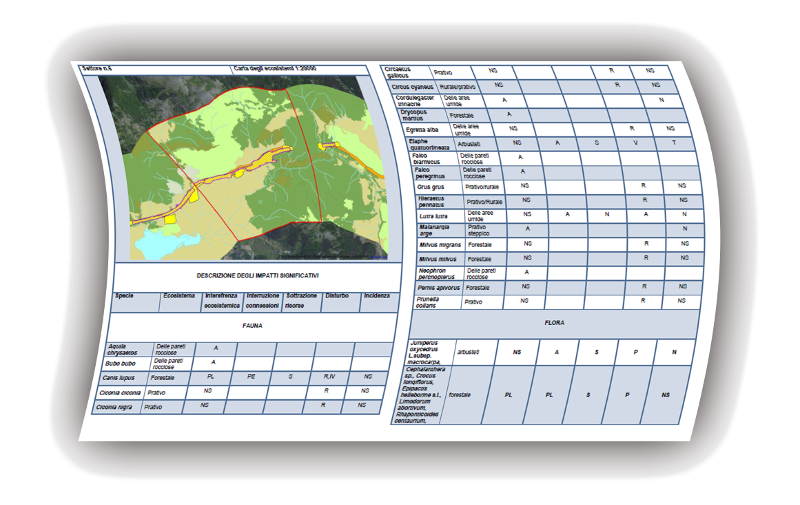Screen dimensions: 800x505
Task: Click the 'FAUNA' section heading
Action: tap(252, 325)
